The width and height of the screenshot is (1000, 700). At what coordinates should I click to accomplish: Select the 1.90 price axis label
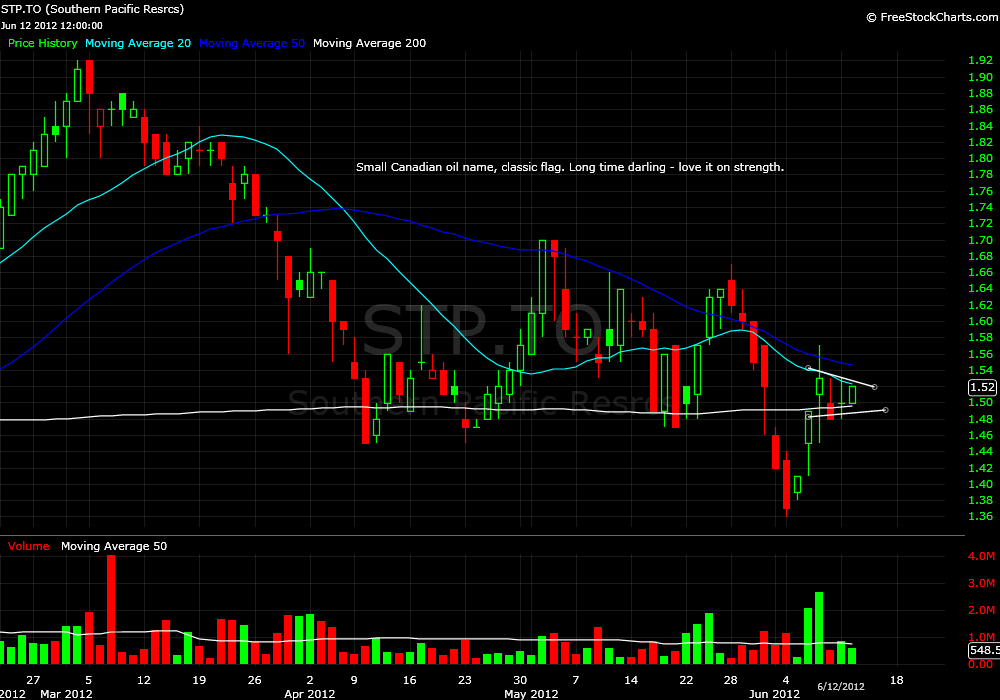point(980,77)
